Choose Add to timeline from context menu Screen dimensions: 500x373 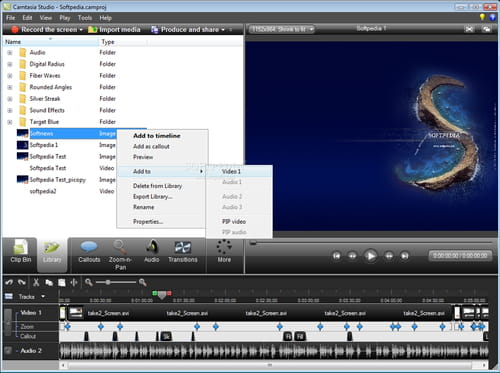point(157,136)
